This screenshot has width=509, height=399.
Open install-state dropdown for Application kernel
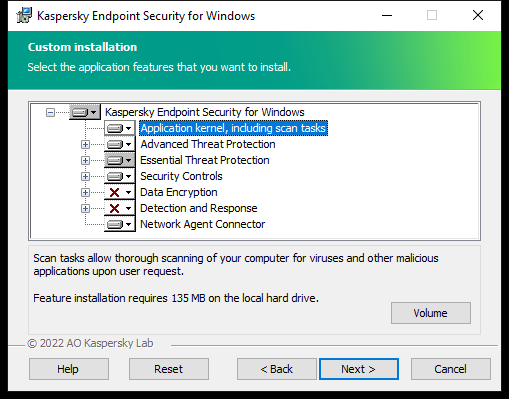point(120,128)
